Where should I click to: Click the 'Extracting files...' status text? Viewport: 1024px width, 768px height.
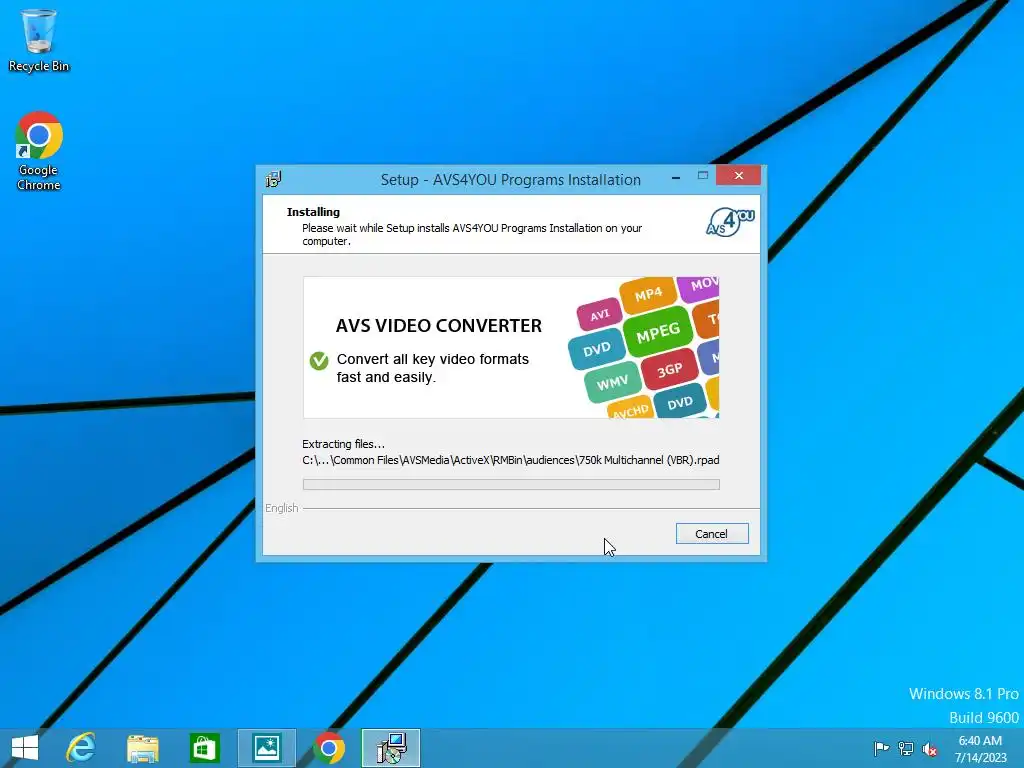point(344,444)
